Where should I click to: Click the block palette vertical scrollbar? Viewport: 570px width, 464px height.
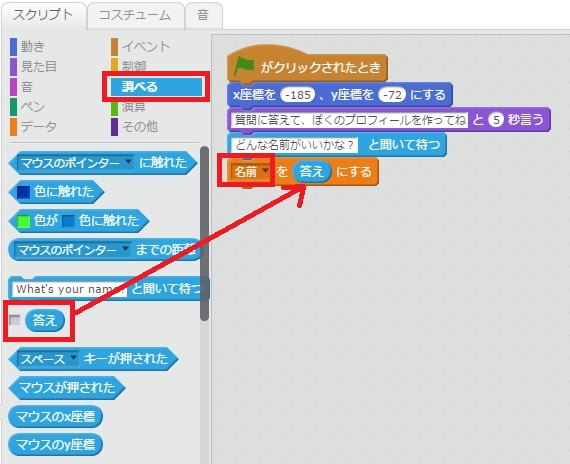click(x=204, y=233)
